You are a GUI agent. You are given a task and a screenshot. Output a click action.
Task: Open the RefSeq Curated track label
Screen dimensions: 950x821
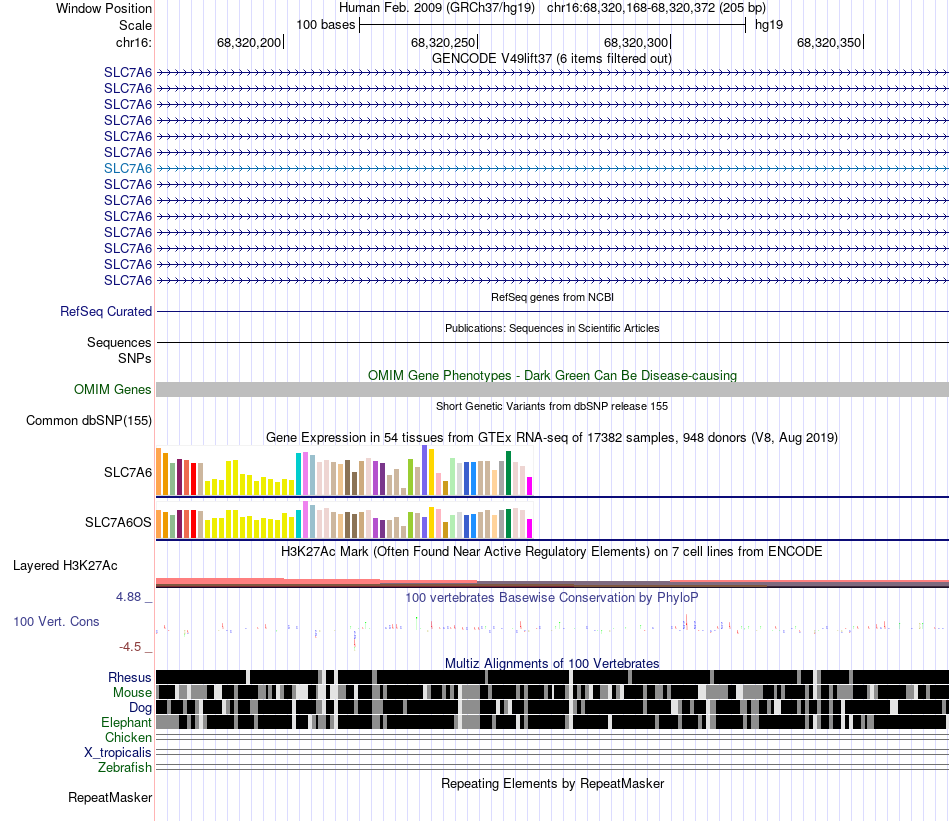coord(106,311)
